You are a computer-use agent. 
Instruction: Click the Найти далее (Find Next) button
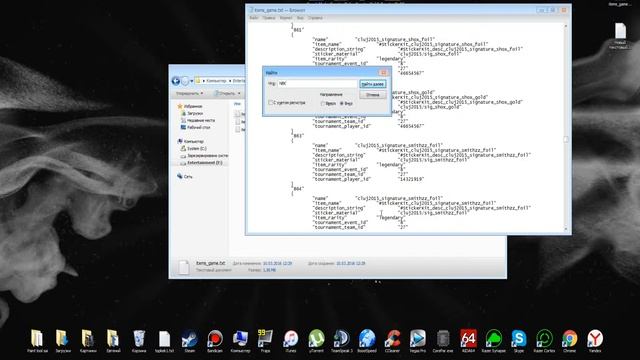[x=373, y=84]
